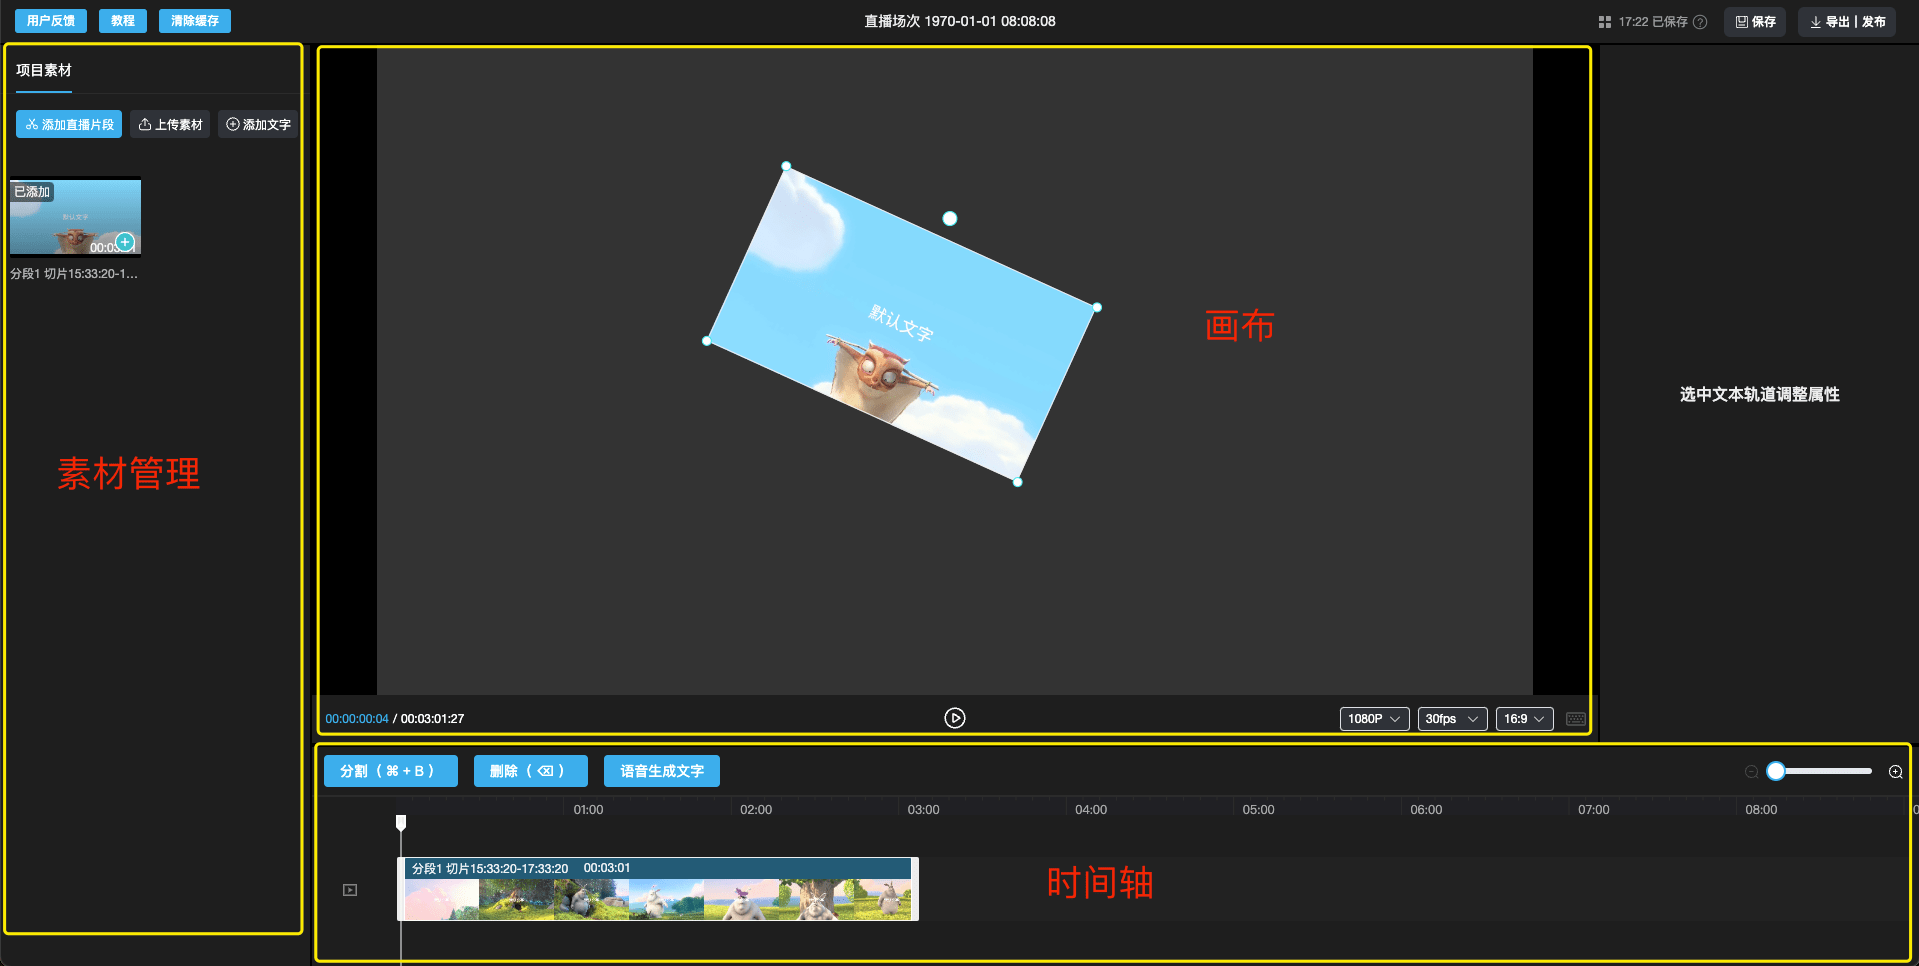
Task: Click the play button under the canvas
Action: (955, 718)
